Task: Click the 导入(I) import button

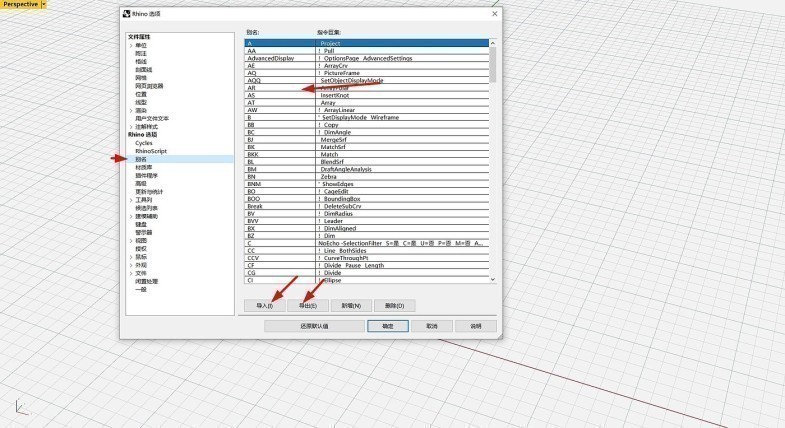Action: [x=264, y=305]
